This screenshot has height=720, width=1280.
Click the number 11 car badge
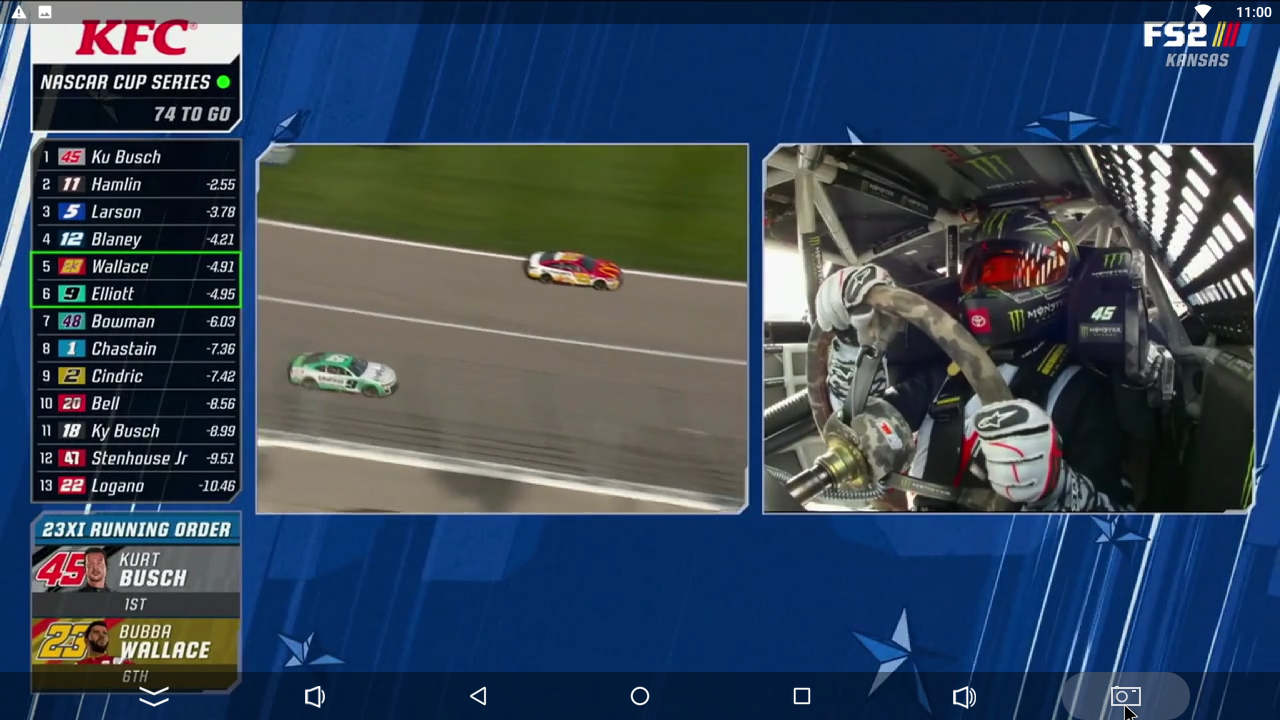coord(71,184)
